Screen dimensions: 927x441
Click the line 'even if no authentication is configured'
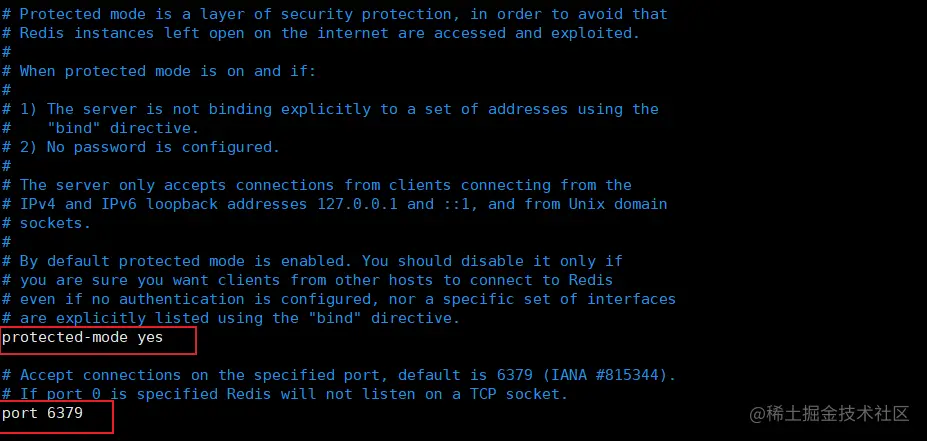339,299
